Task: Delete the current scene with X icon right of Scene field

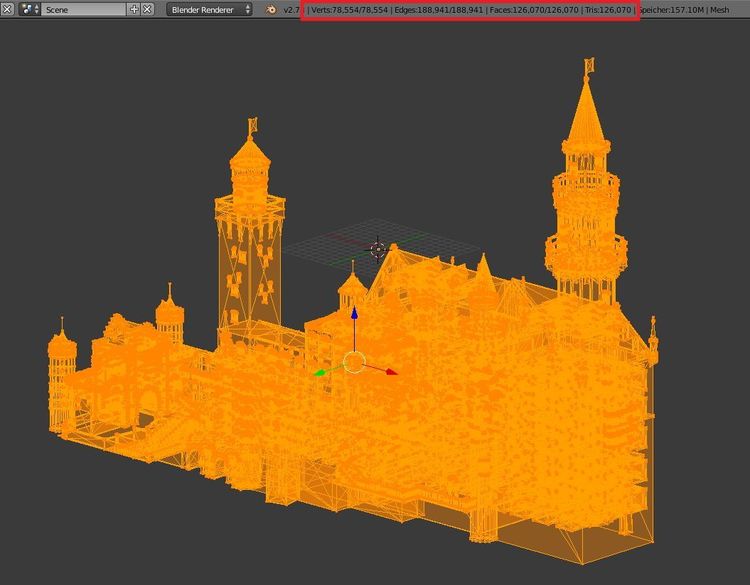Action: pos(147,9)
